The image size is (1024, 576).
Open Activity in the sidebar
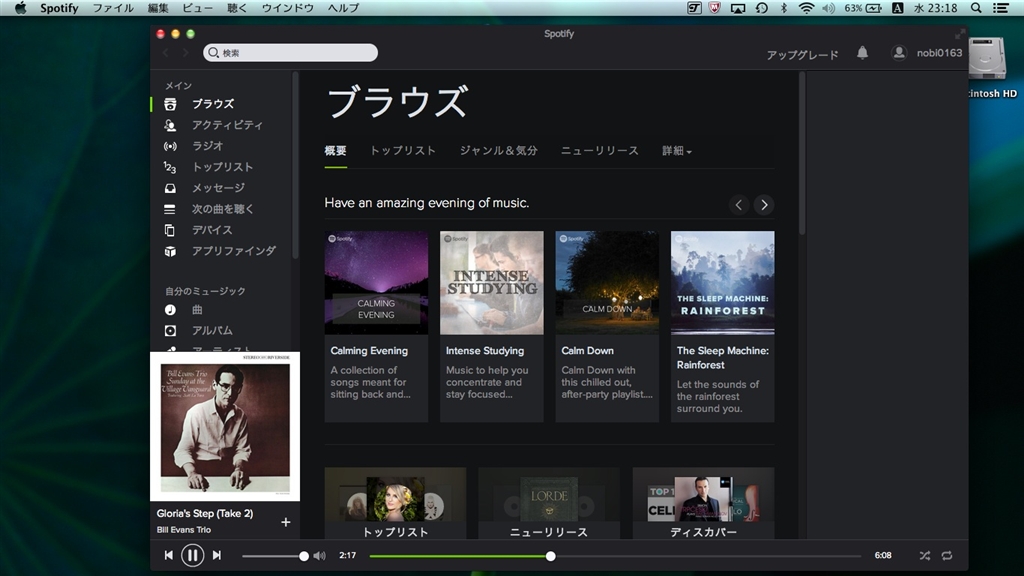226,125
